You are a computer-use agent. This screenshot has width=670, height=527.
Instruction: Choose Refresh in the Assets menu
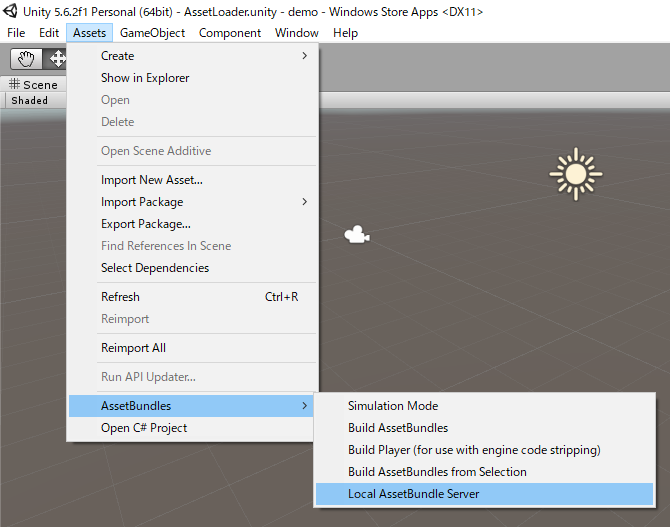192,297
